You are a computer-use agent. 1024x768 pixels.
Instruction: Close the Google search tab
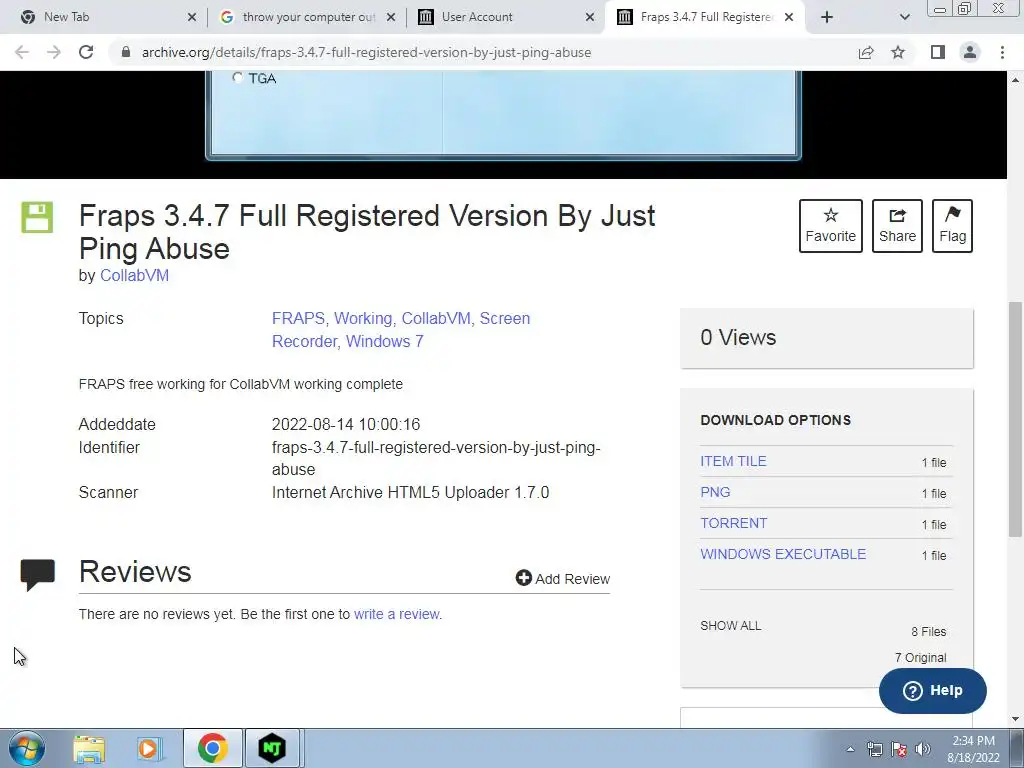391,17
